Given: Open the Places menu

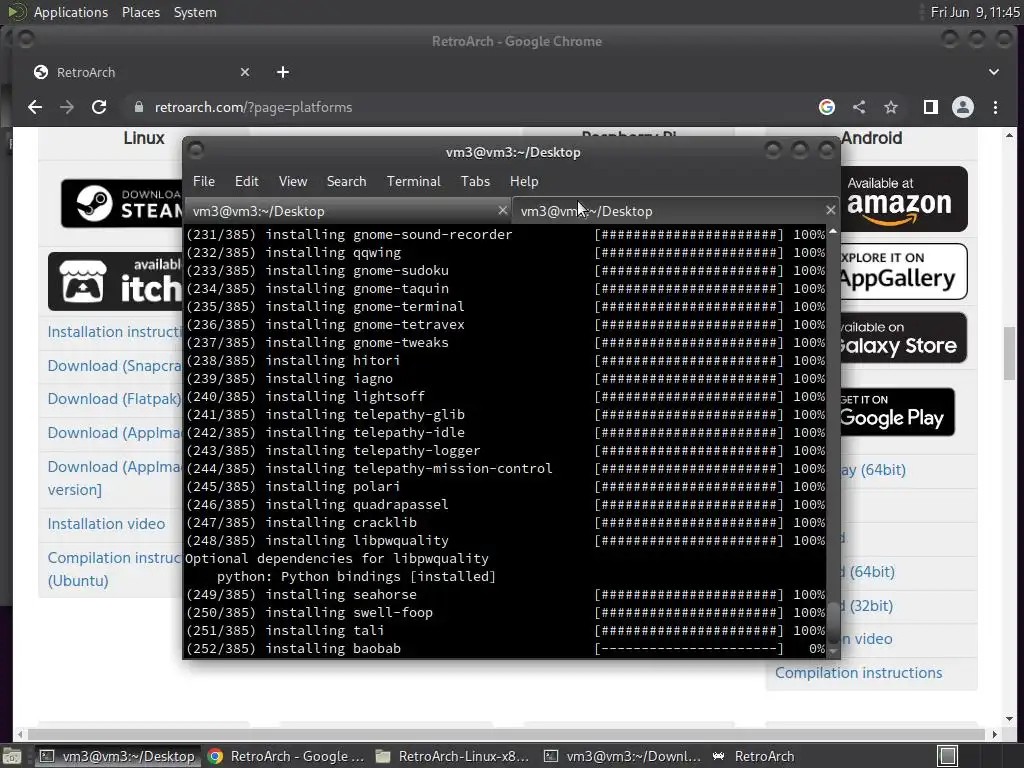Looking at the screenshot, I should coord(140,12).
